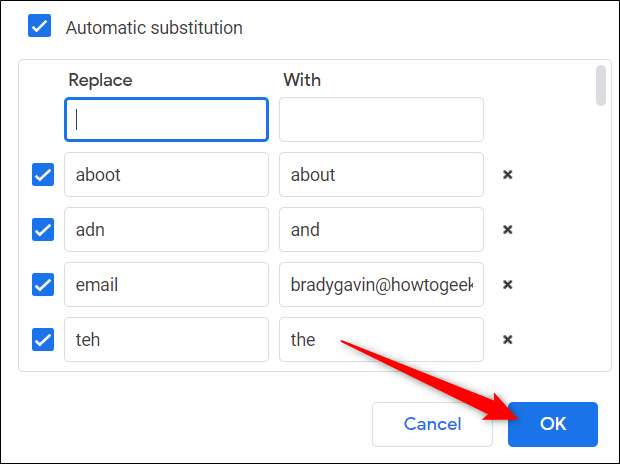
Task: Disable the 'adn' substitution checkbox
Action: [43, 230]
